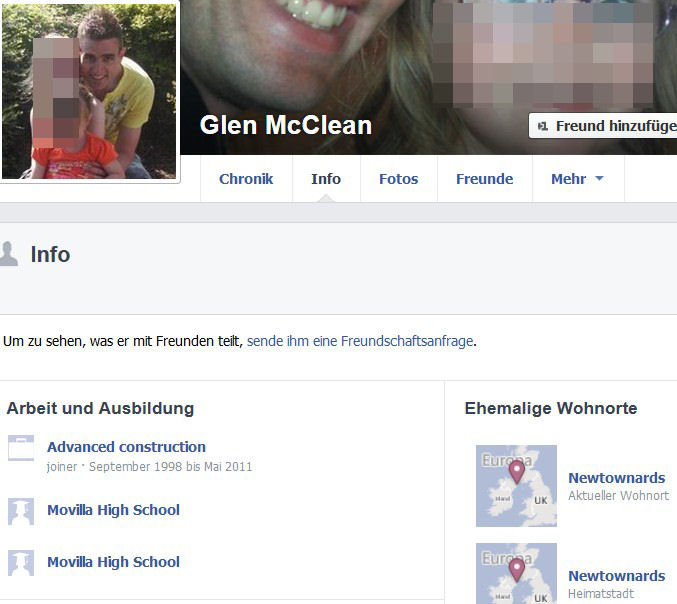Viewport: 677px width, 604px height.
Task: Go to the Freunde tab
Action: pos(484,179)
